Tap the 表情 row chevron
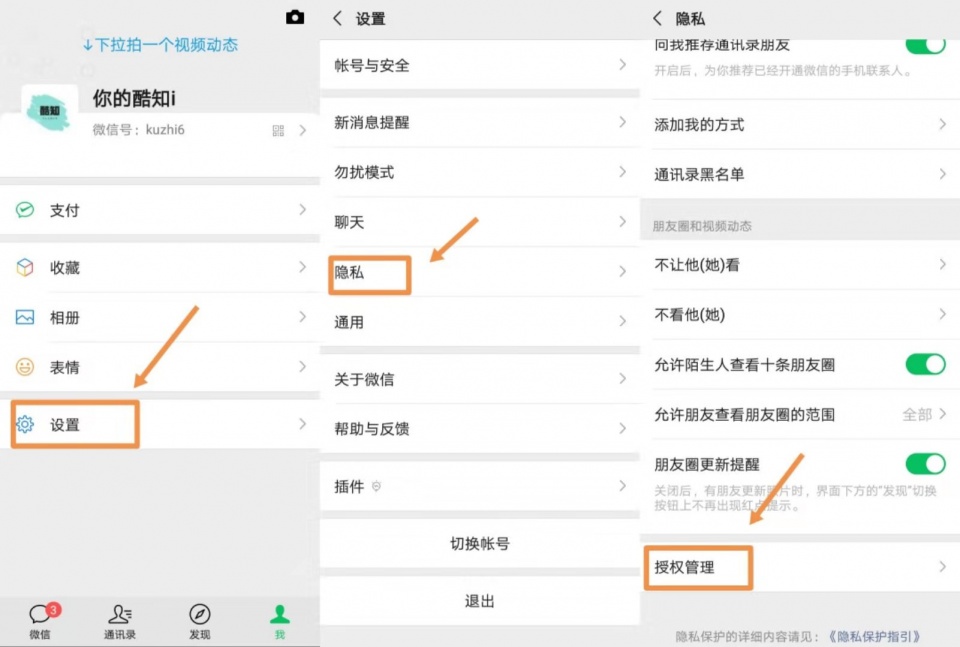Image resolution: width=960 pixels, height=647 pixels. click(x=302, y=366)
